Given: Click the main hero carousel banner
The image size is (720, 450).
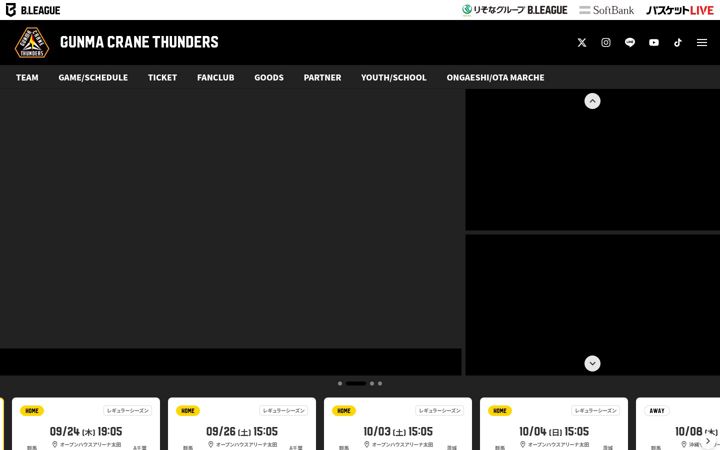Looking at the screenshot, I should point(231,232).
